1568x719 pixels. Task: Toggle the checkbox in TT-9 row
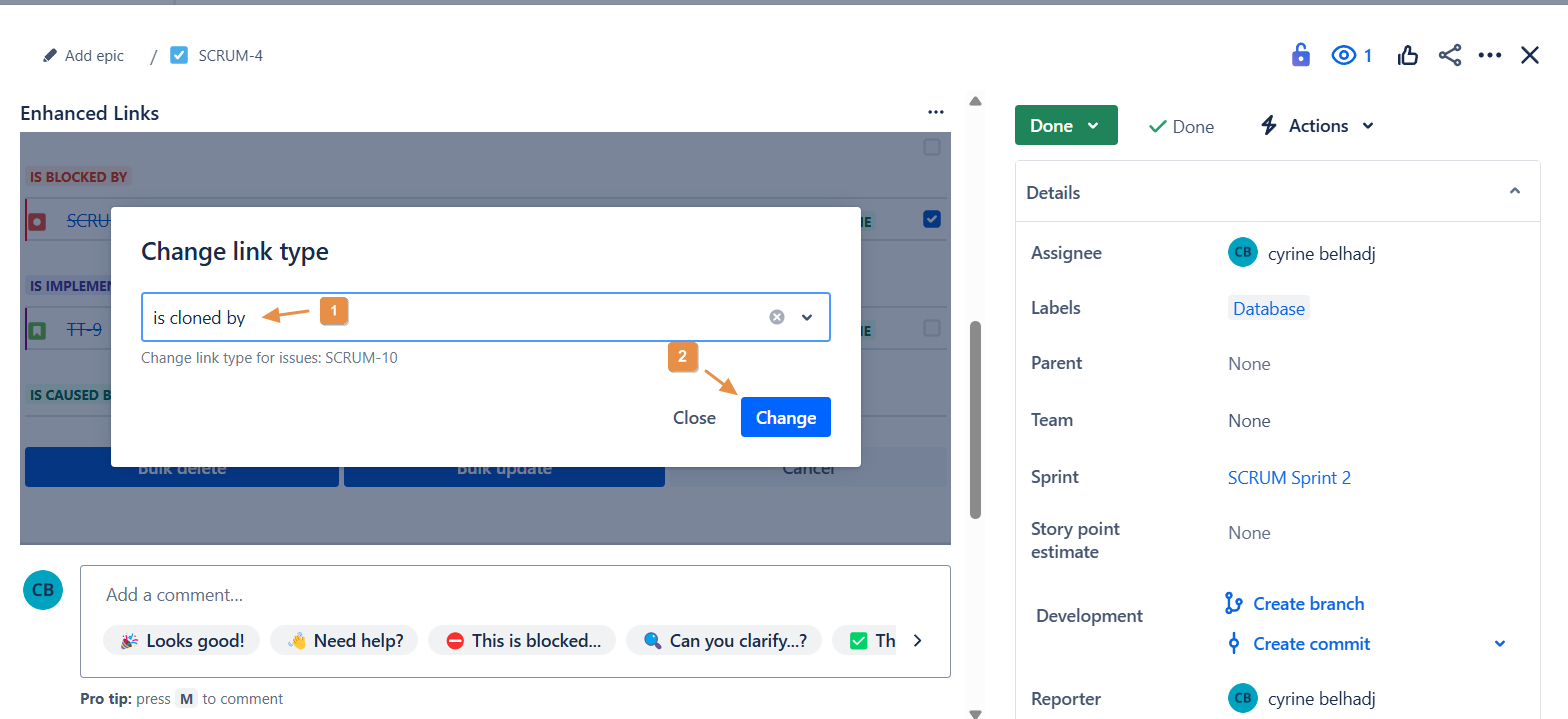pos(932,327)
